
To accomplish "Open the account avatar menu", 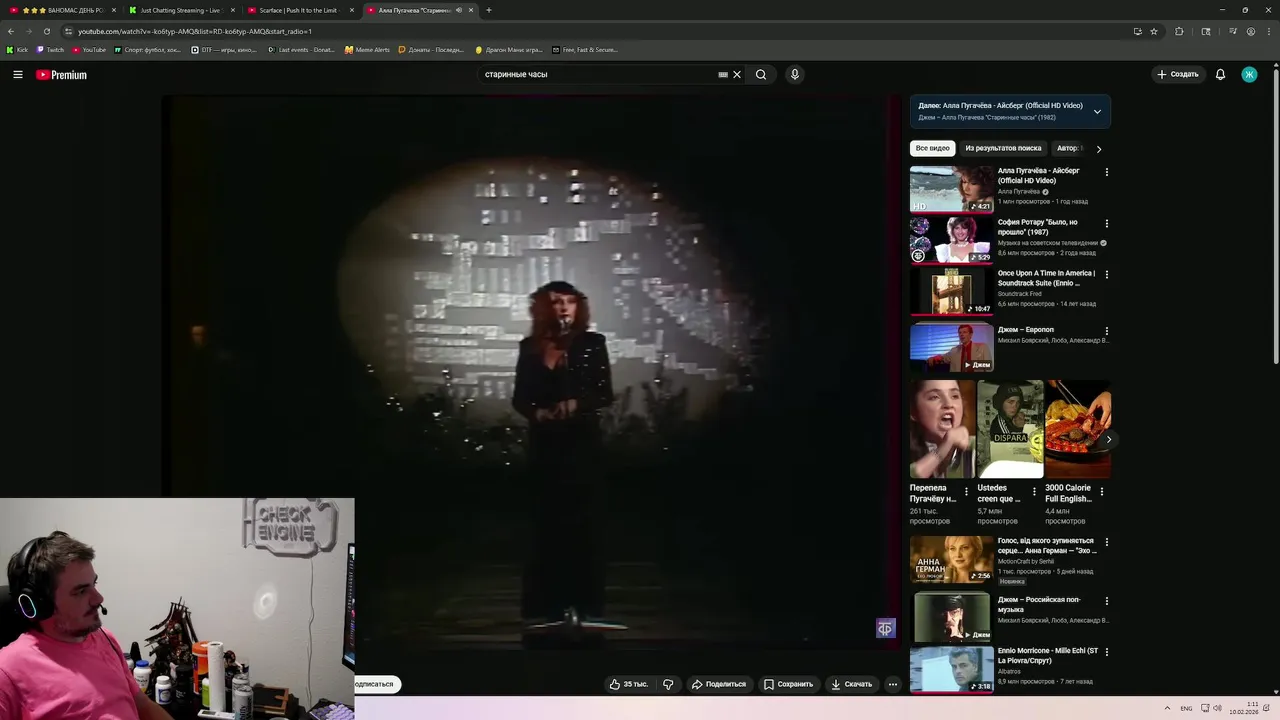I will (x=1249, y=74).
